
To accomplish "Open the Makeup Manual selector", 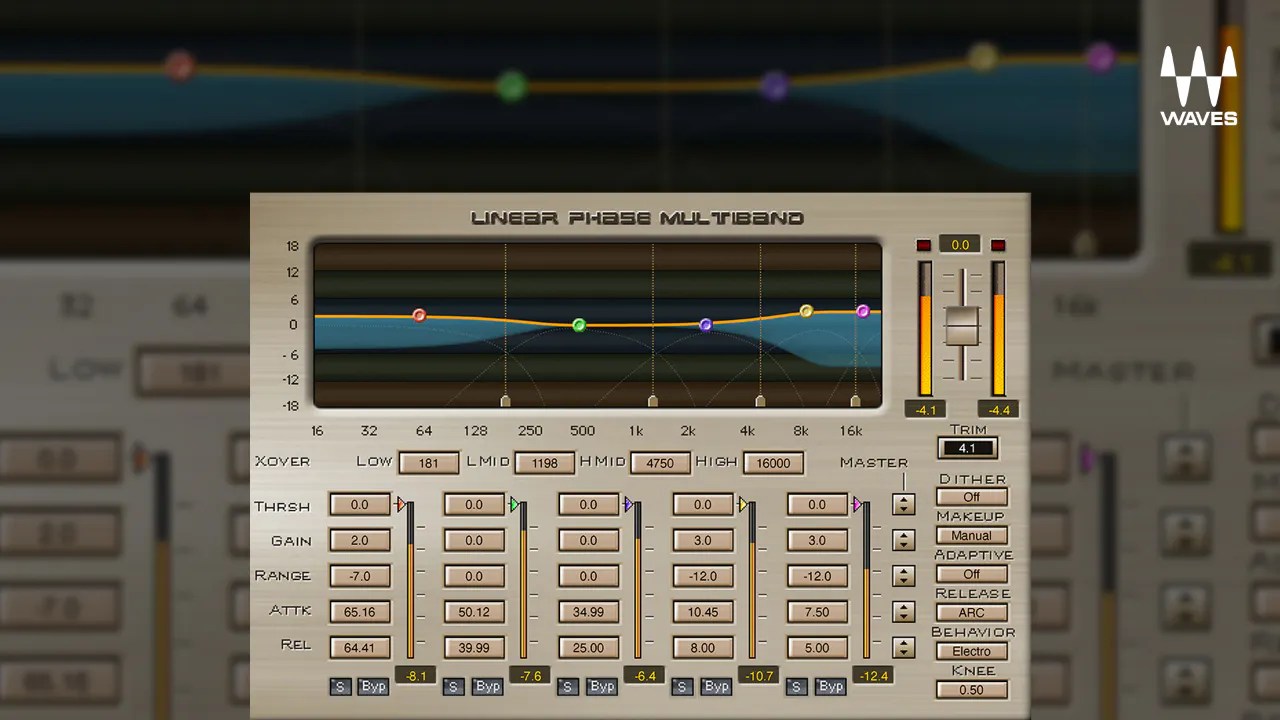I will [971, 535].
